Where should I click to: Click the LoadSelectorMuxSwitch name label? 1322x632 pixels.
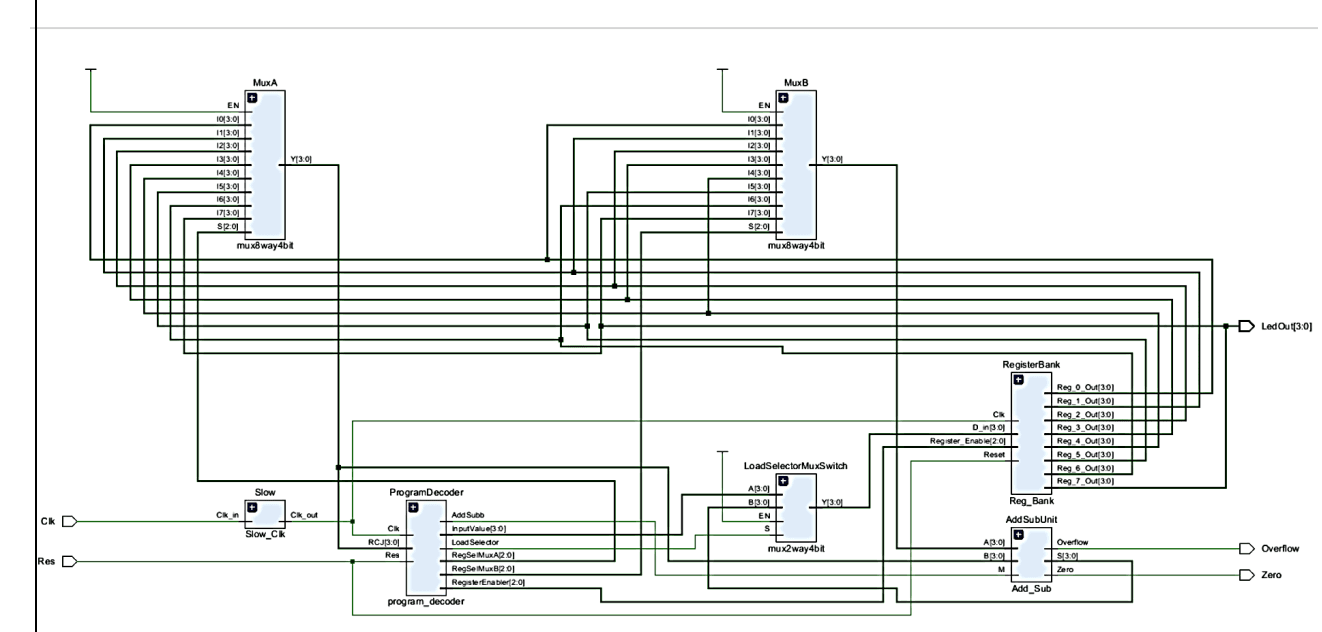coord(796,468)
